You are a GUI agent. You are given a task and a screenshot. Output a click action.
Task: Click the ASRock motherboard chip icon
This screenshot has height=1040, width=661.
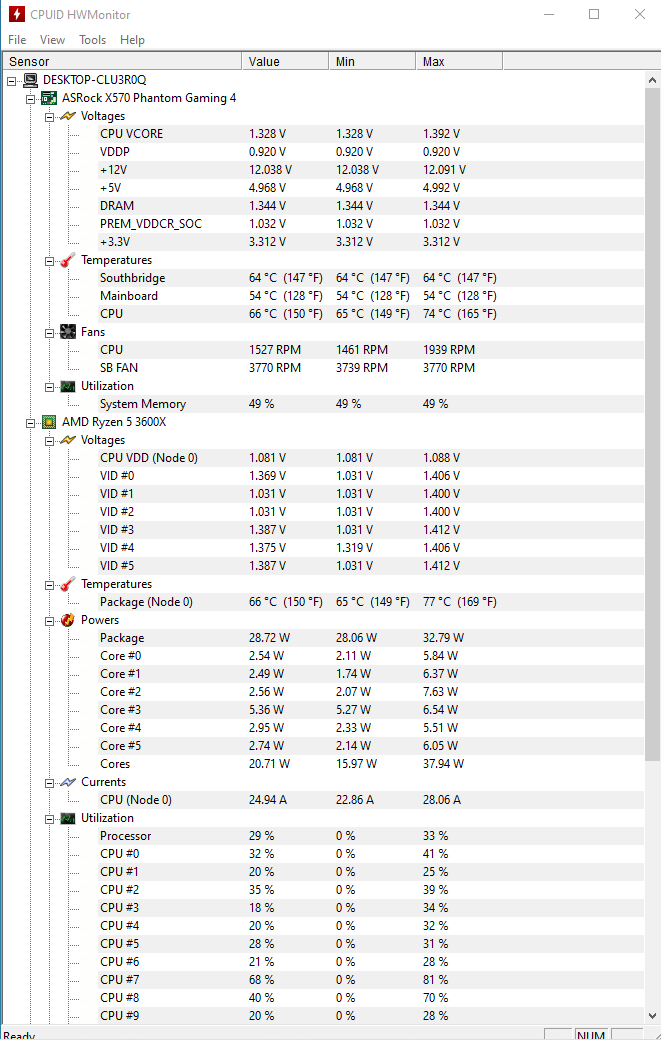49,98
